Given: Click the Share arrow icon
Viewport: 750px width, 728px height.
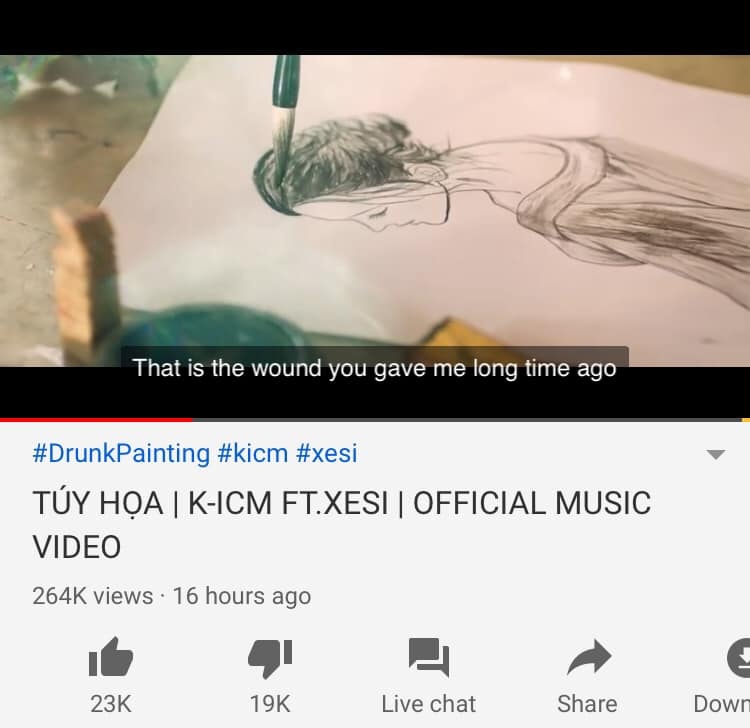Looking at the screenshot, I should [x=587, y=657].
